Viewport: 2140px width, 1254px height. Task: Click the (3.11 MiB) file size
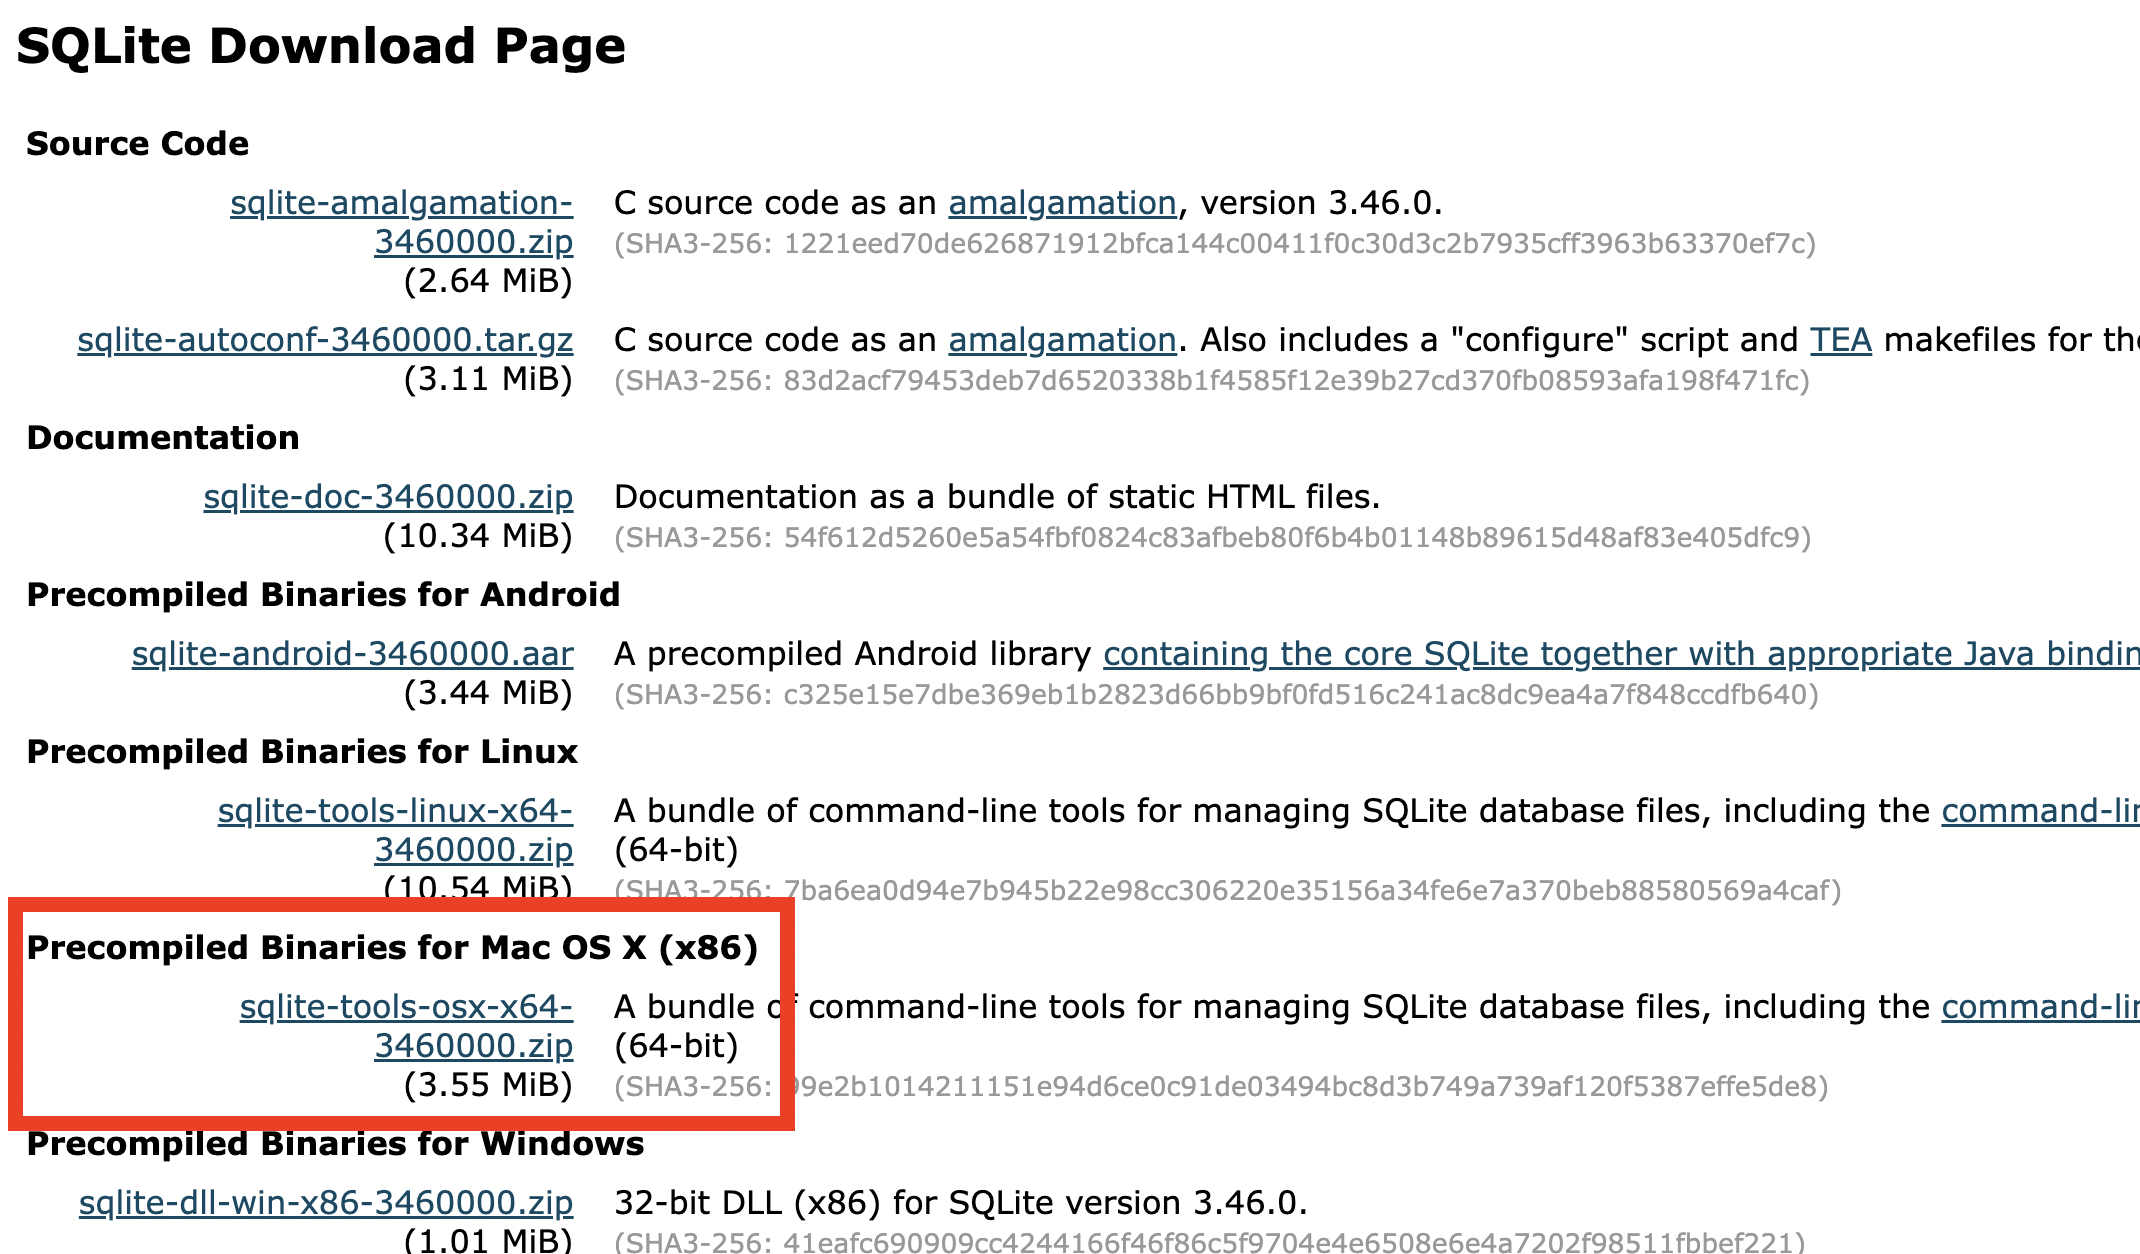pos(488,379)
